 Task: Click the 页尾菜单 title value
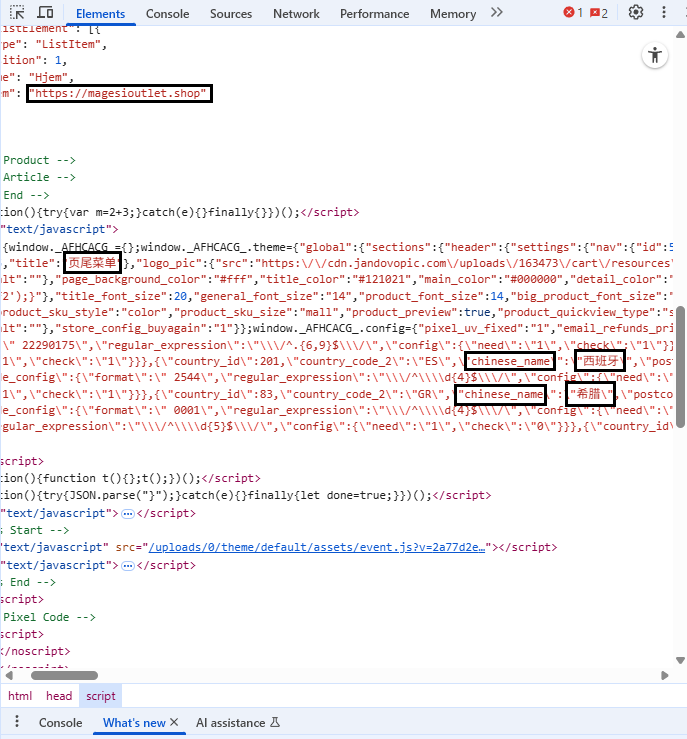point(92,263)
